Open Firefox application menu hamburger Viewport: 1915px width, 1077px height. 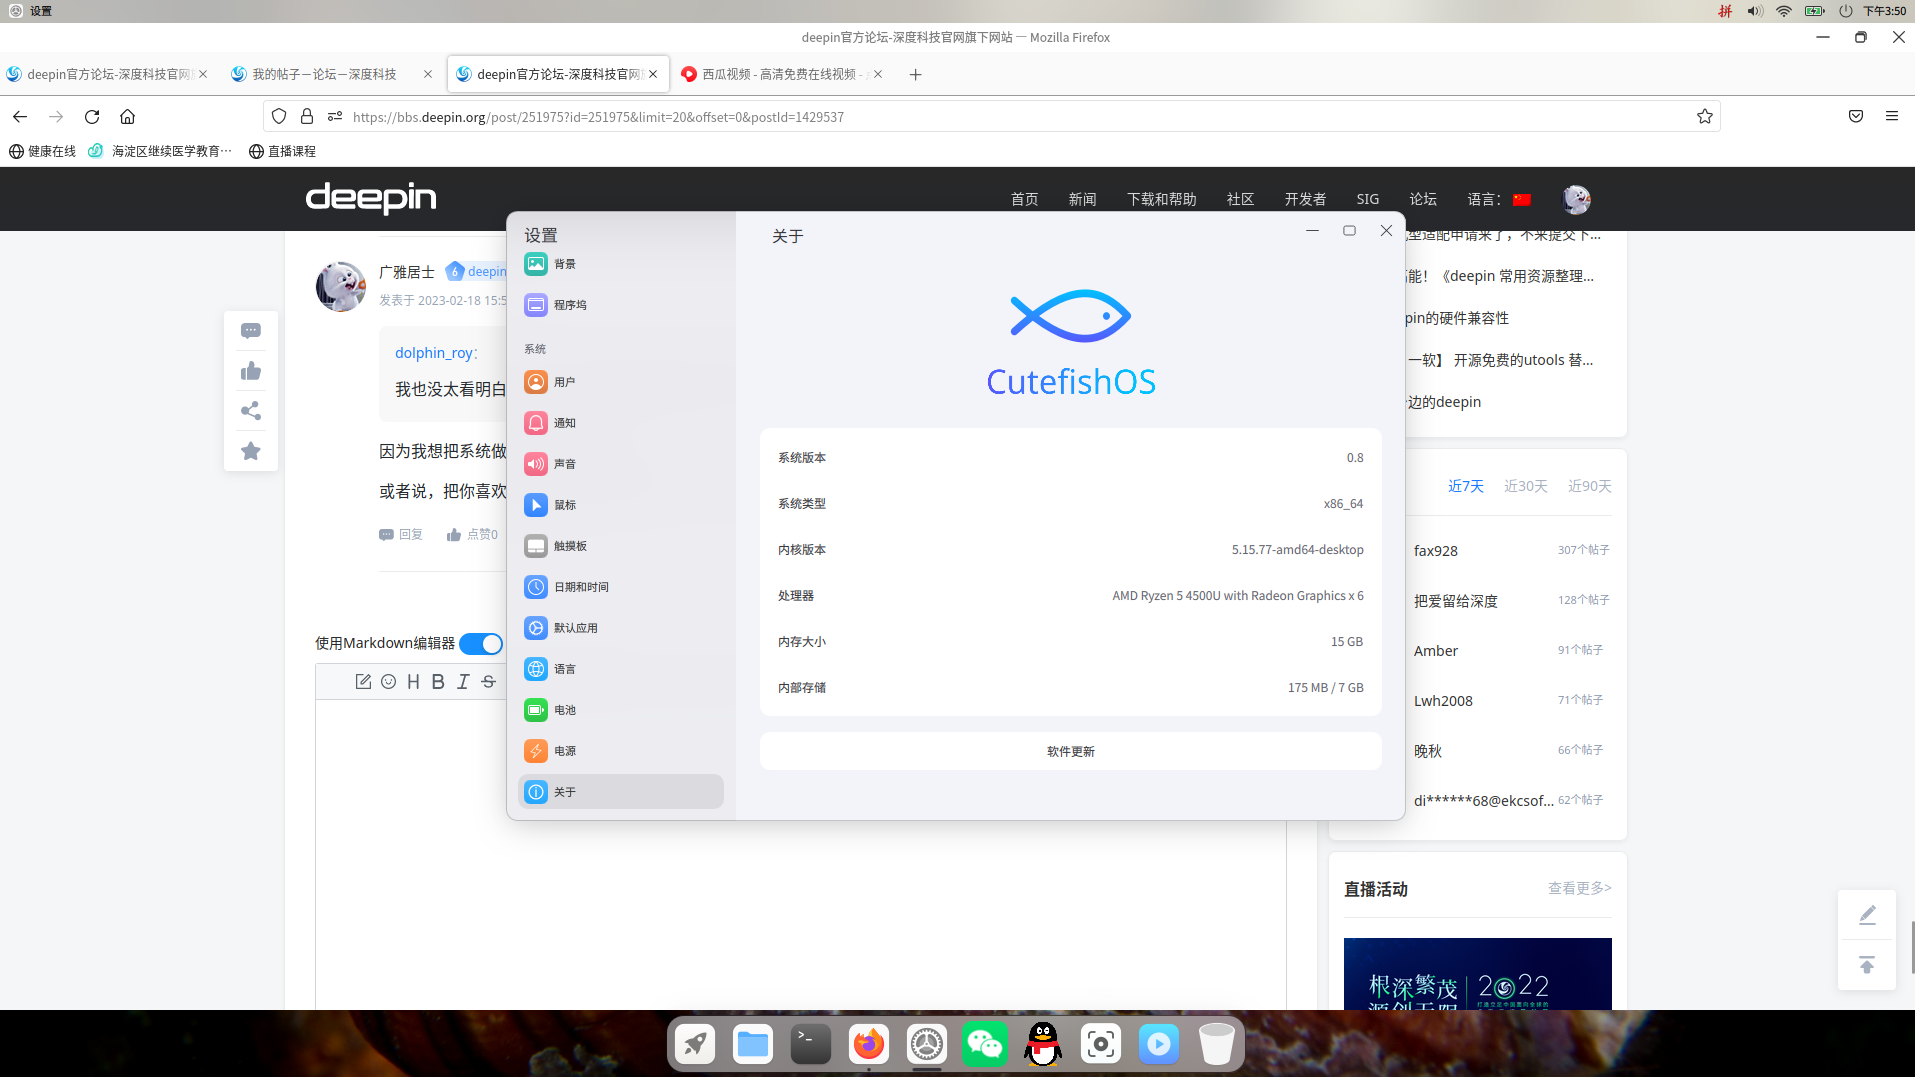1891,116
